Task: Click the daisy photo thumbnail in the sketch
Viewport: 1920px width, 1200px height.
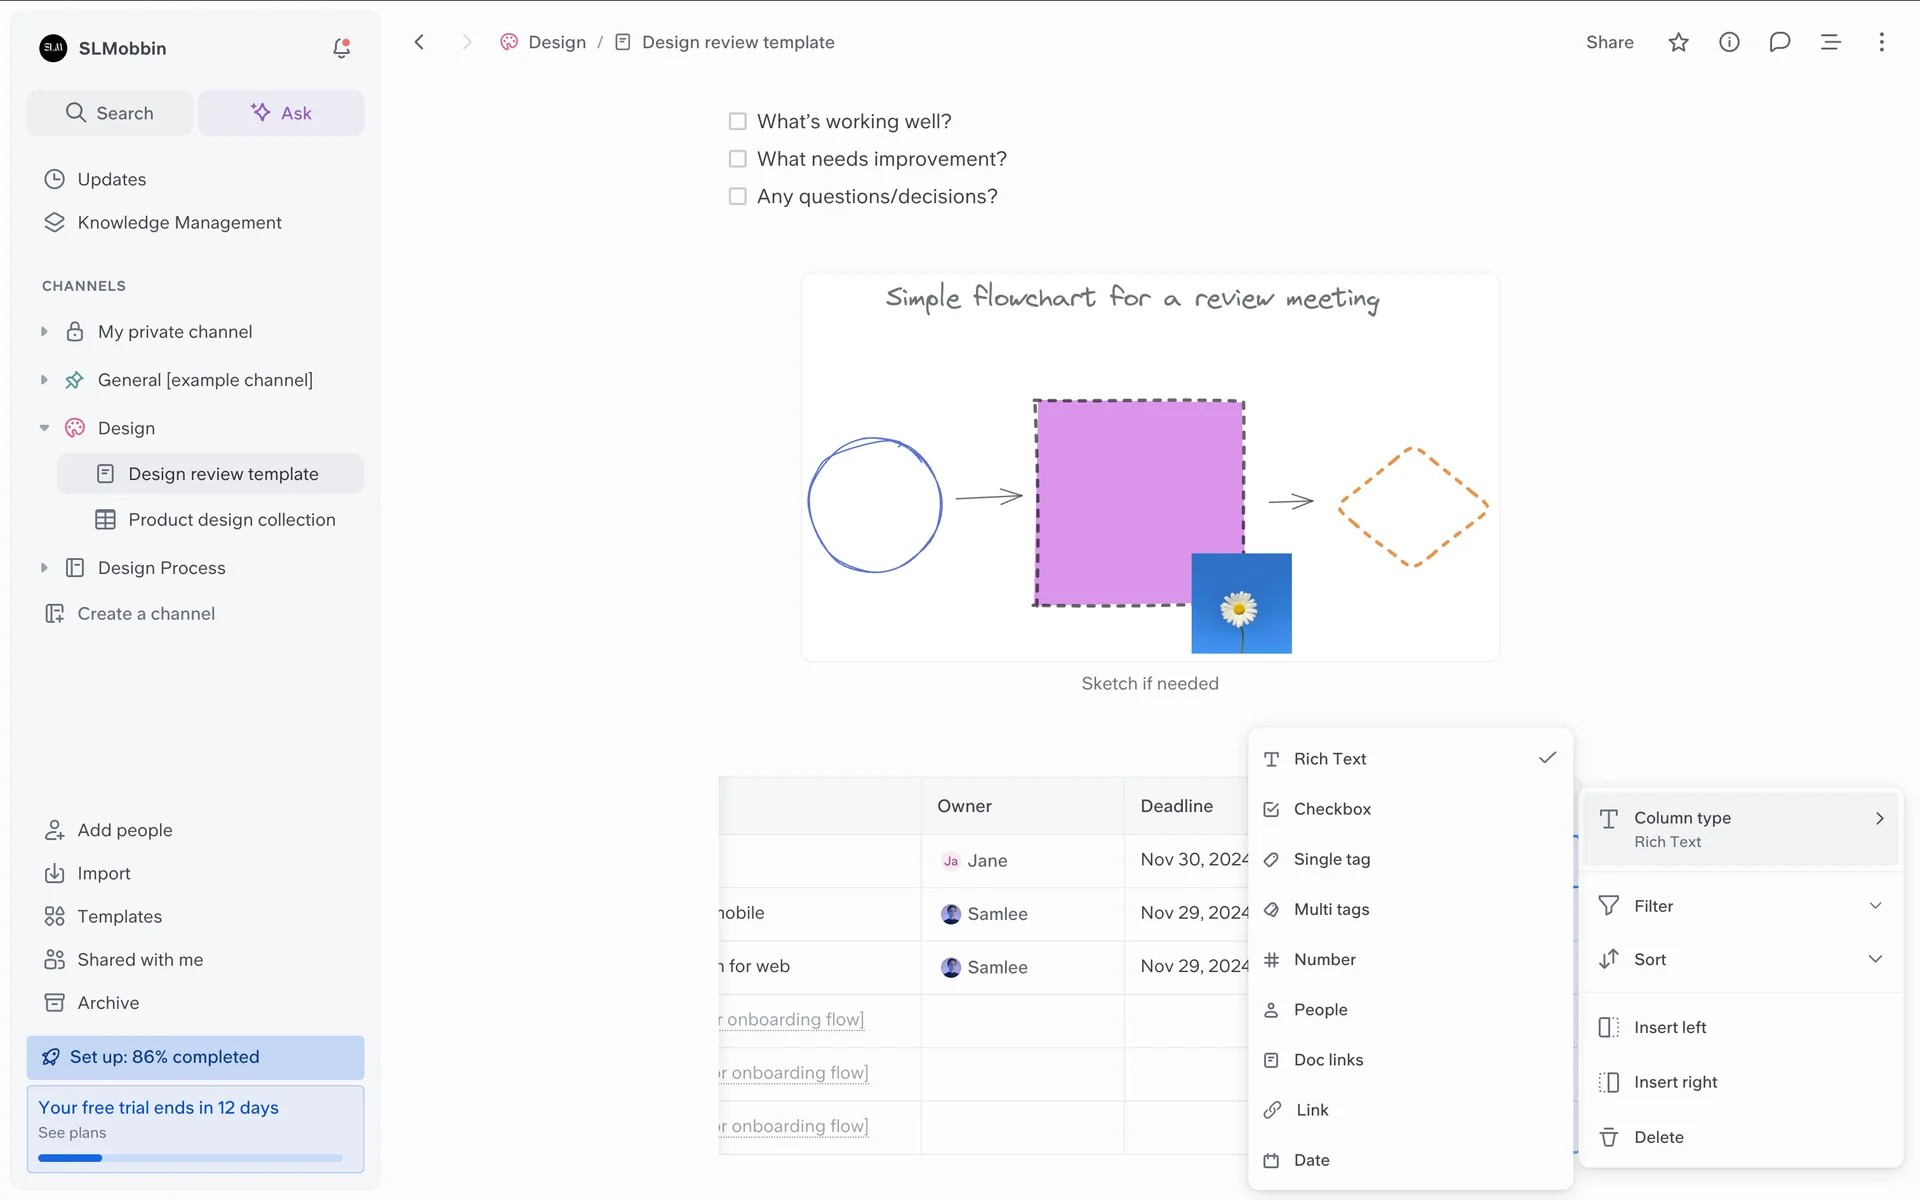Action: (x=1241, y=604)
